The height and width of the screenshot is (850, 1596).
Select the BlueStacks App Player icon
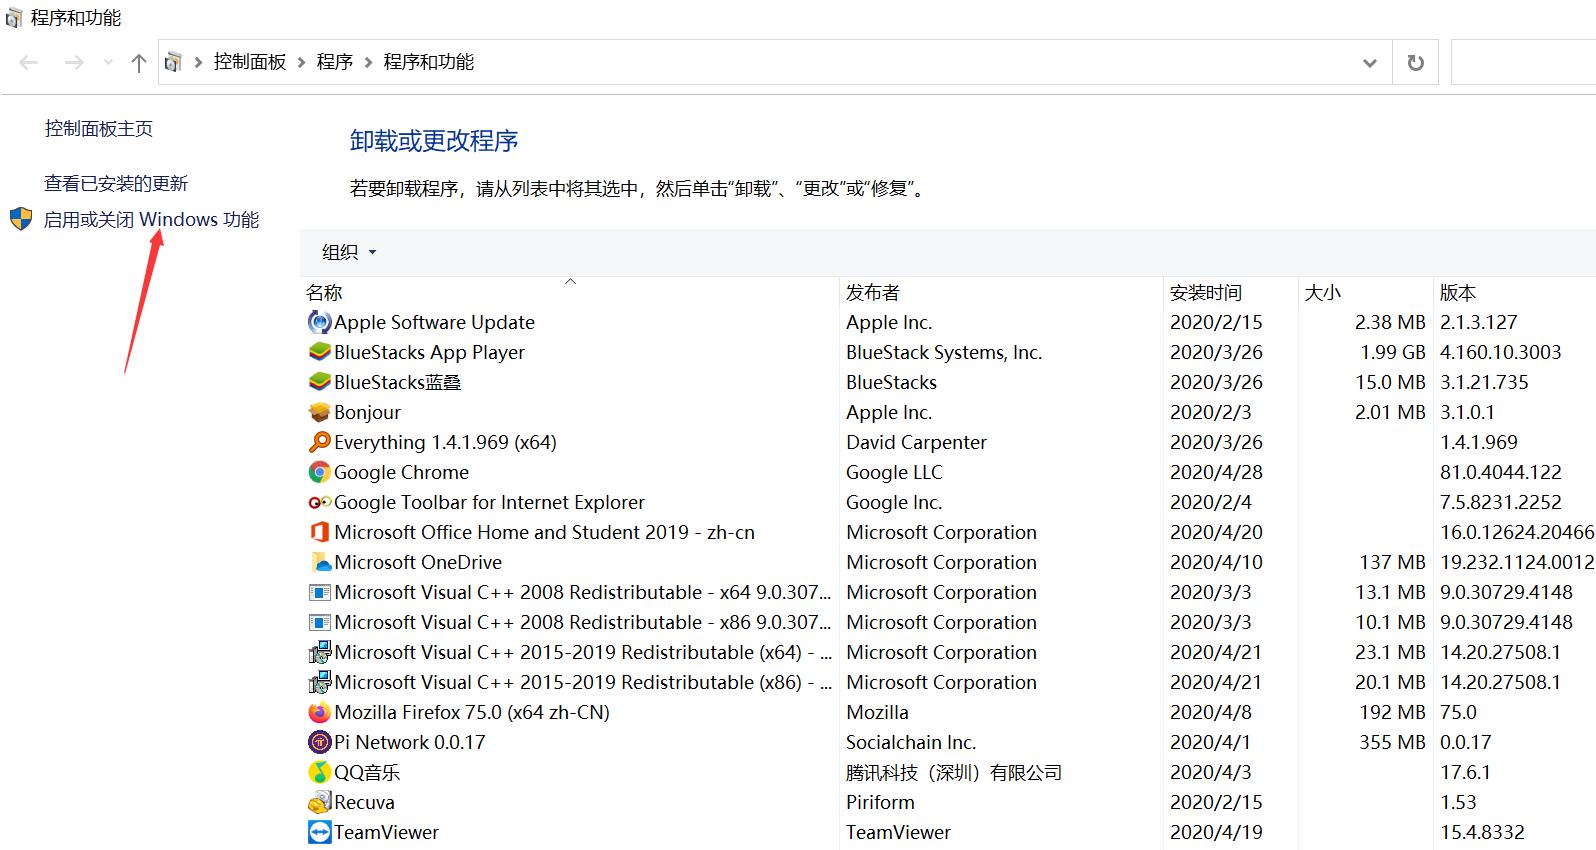point(319,352)
